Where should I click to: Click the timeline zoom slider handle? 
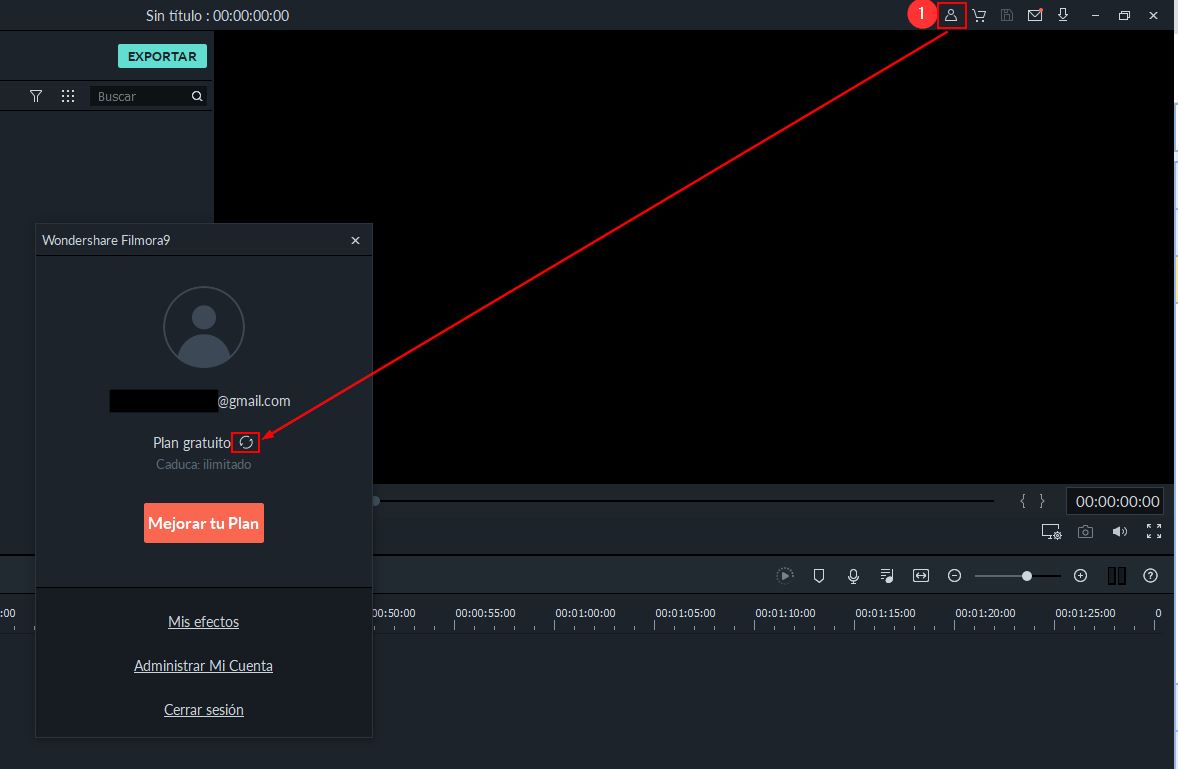point(1026,576)
